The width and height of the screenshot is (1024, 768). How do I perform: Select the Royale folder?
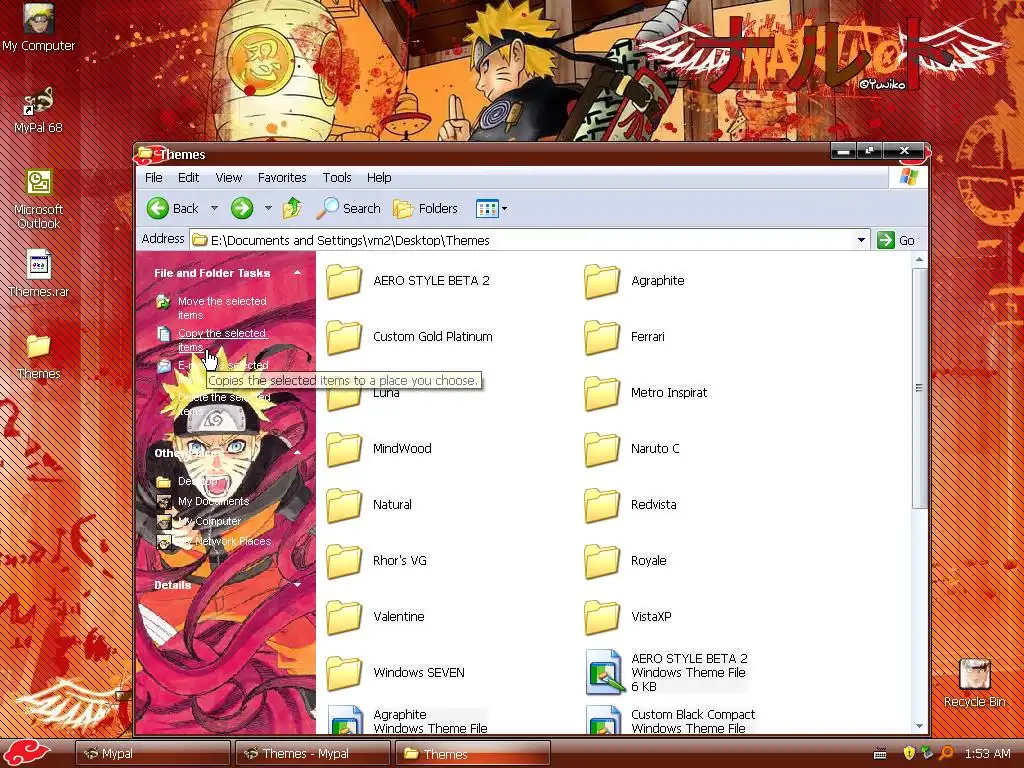tap(626, 560)
